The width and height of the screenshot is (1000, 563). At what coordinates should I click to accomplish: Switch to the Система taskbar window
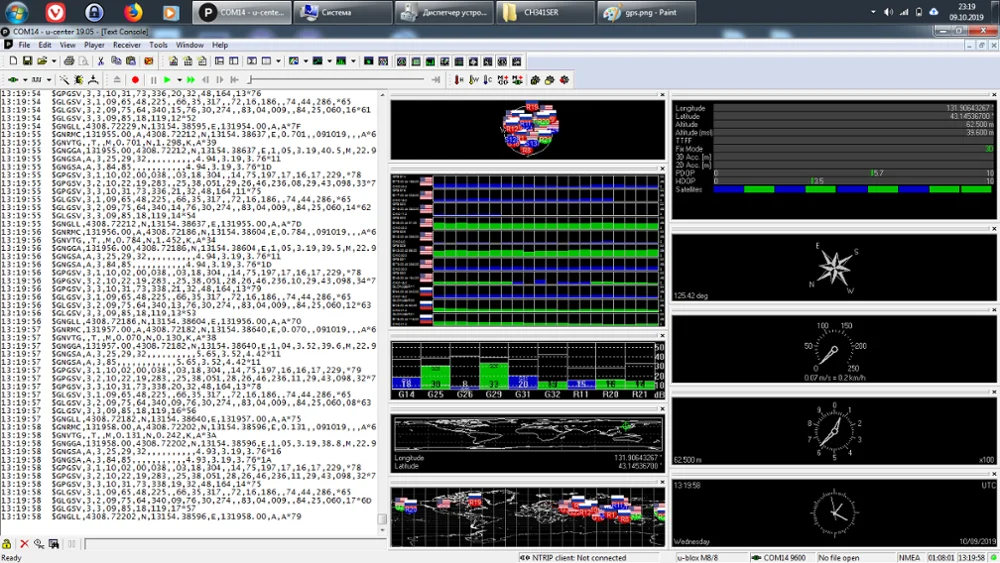point(343,12)
